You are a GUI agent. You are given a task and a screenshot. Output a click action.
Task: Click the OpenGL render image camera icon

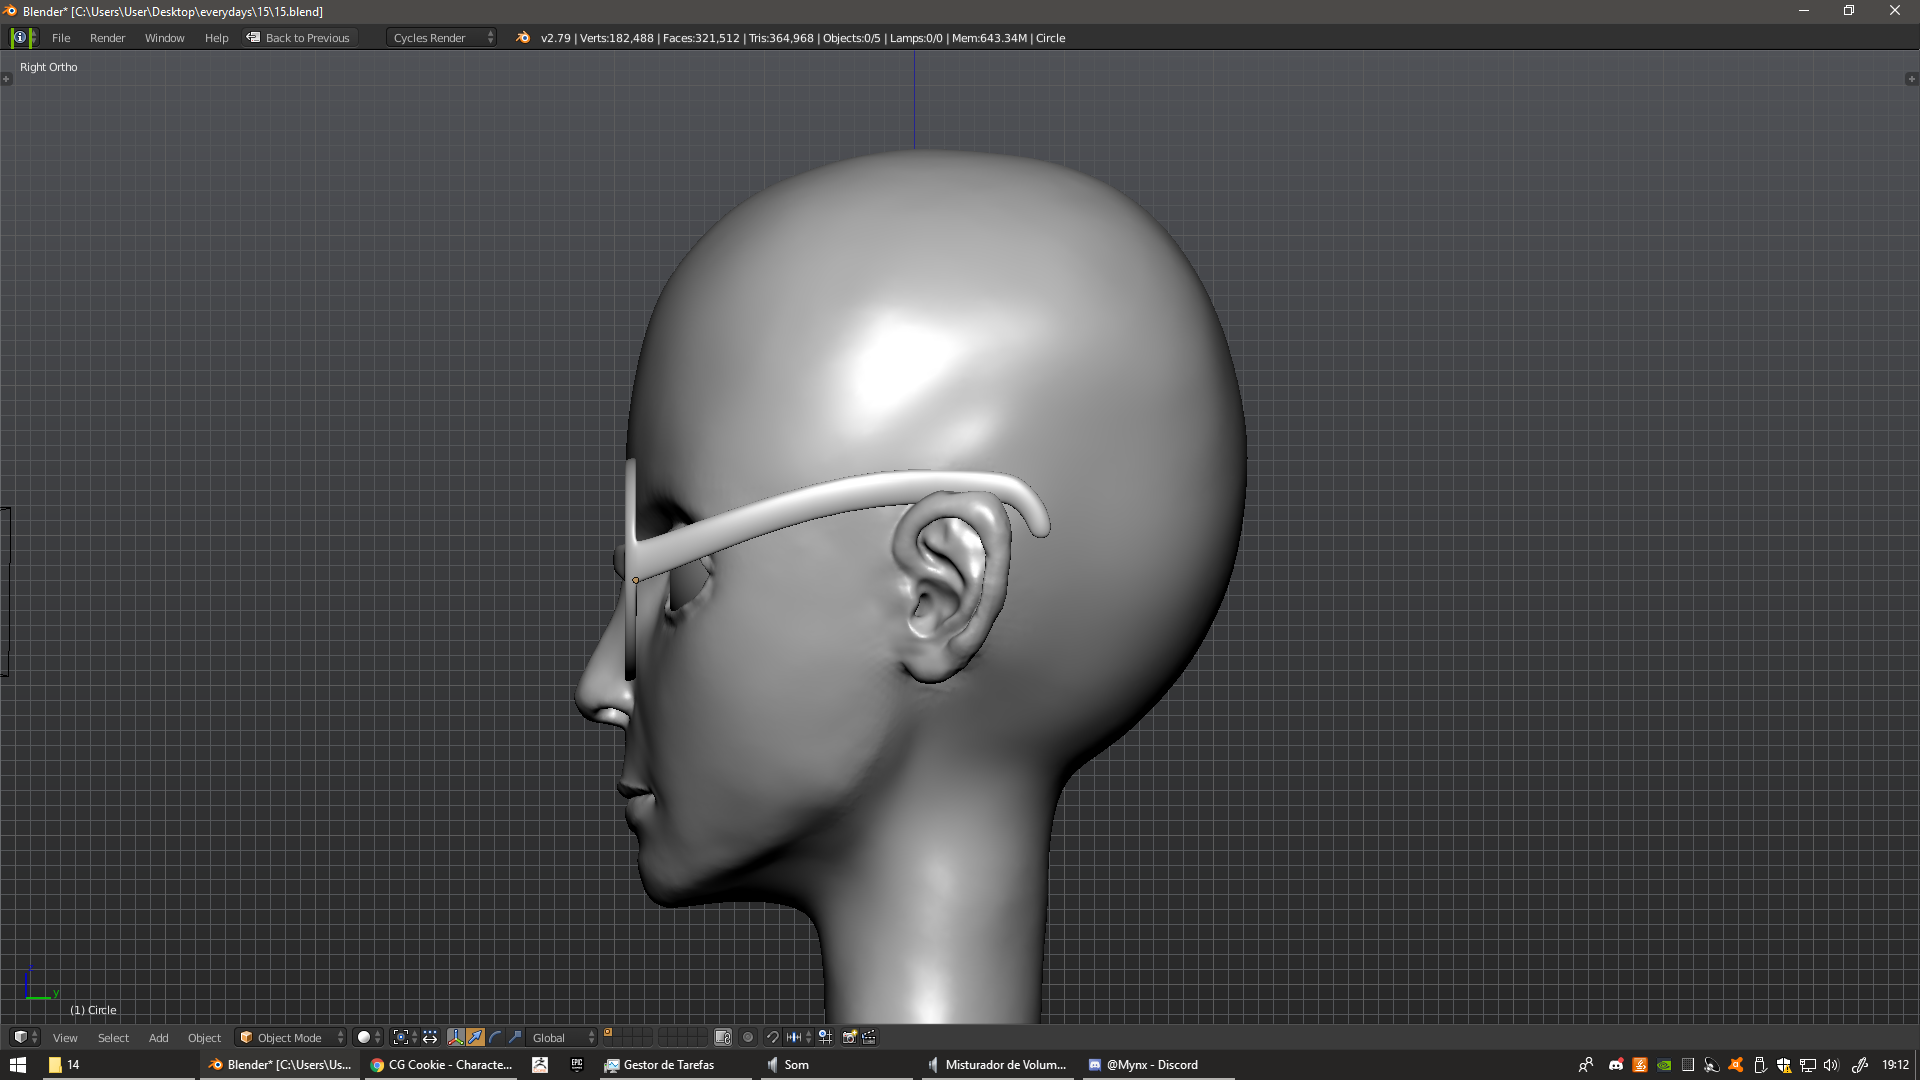pyautogui.click(x=849, y=1037)
